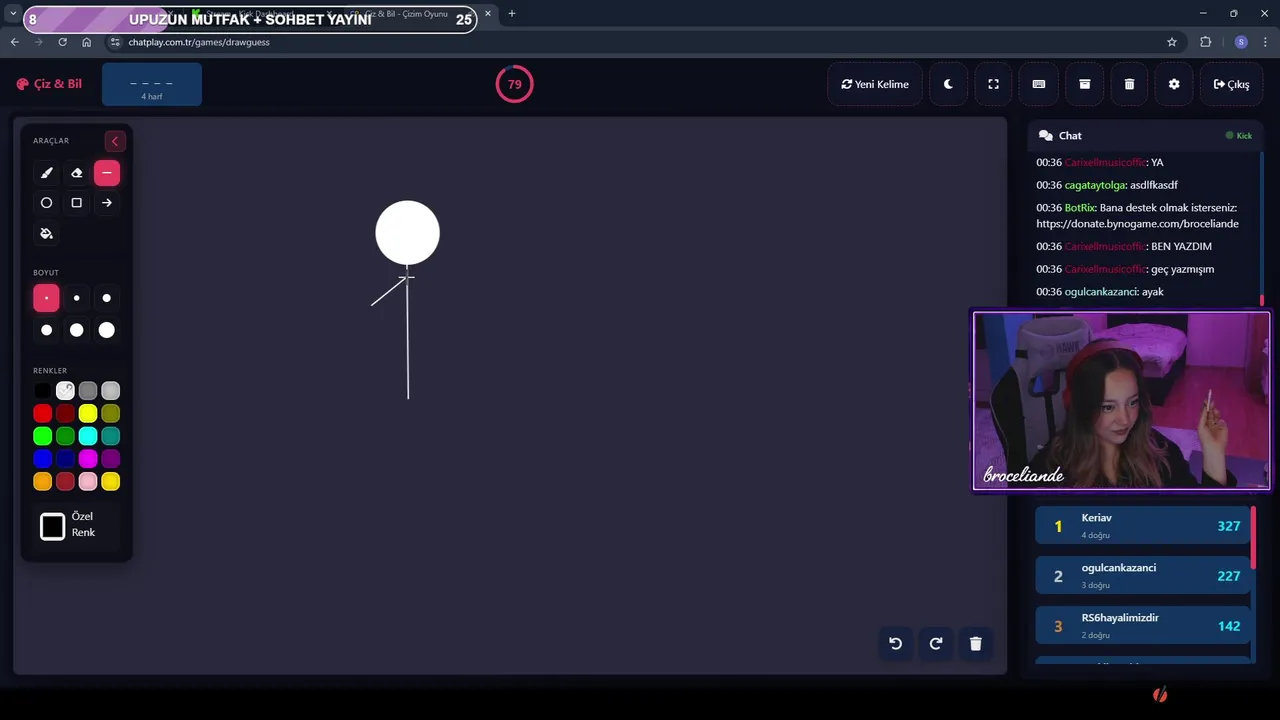Pick the bright blue color swatch

42,459
